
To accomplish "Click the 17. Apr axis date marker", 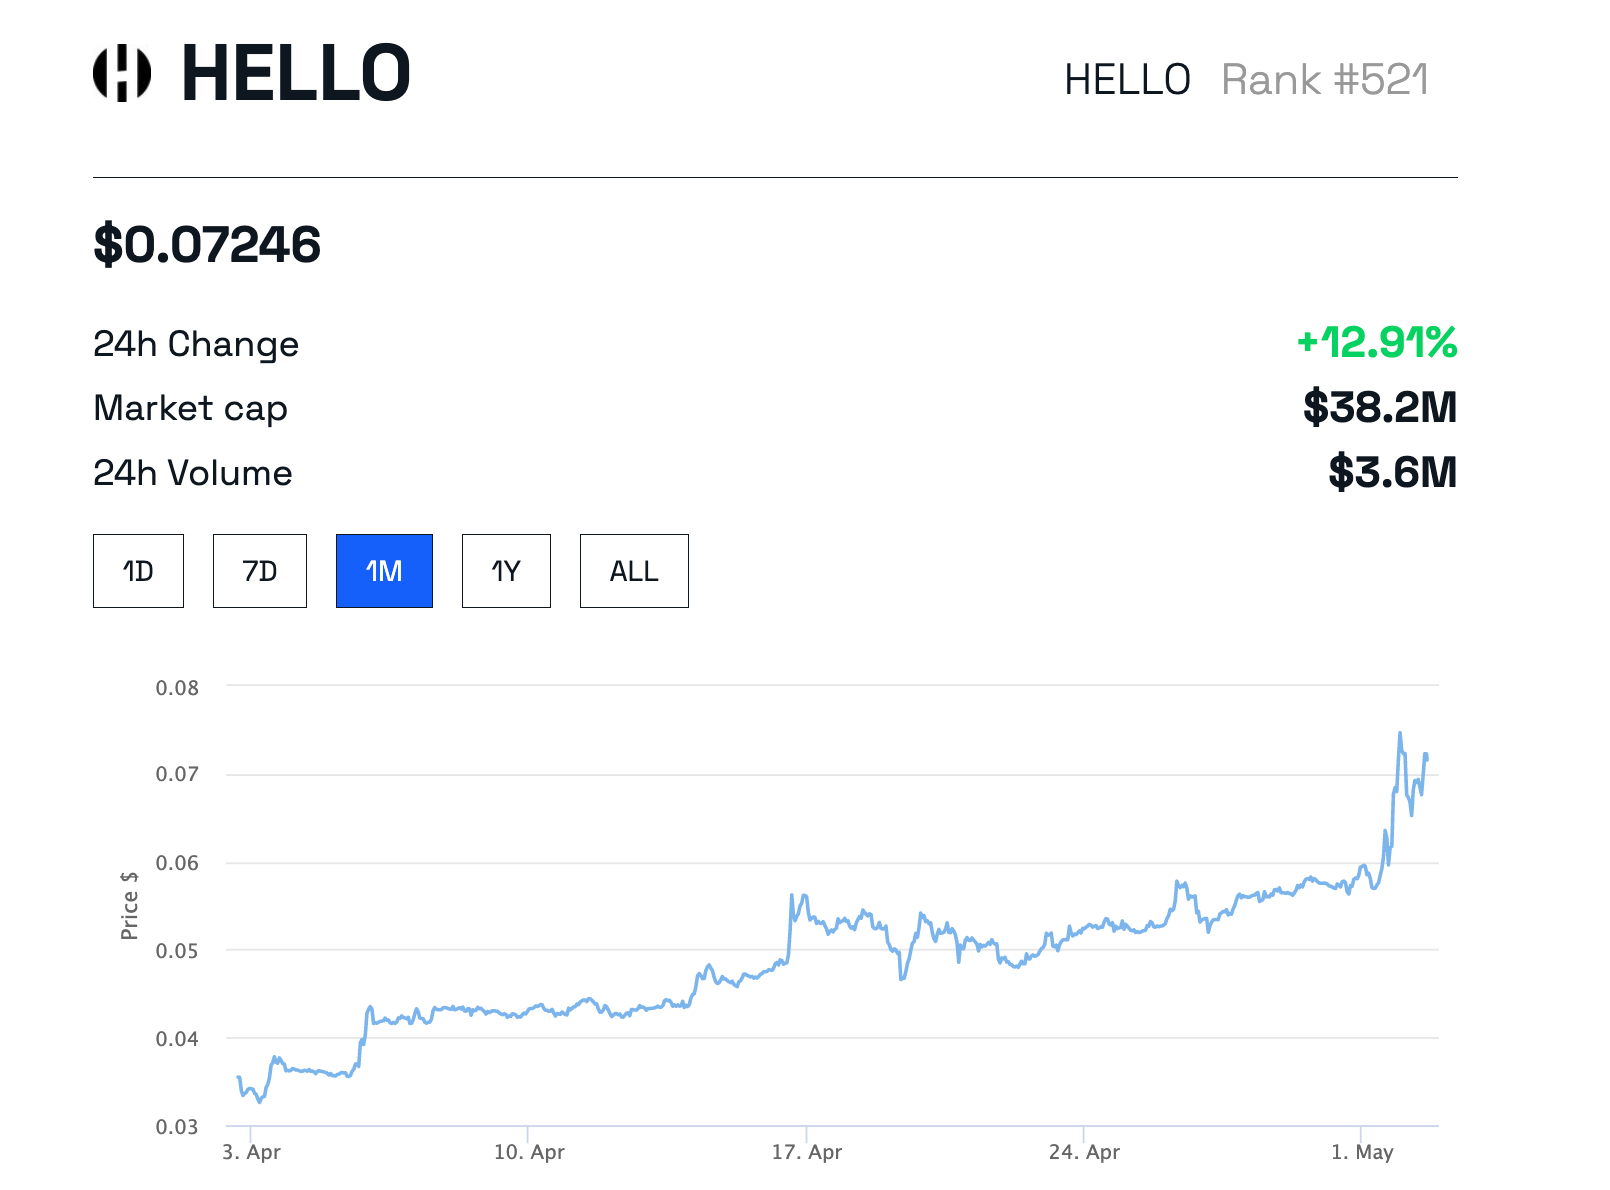I will click(807, 1152).
